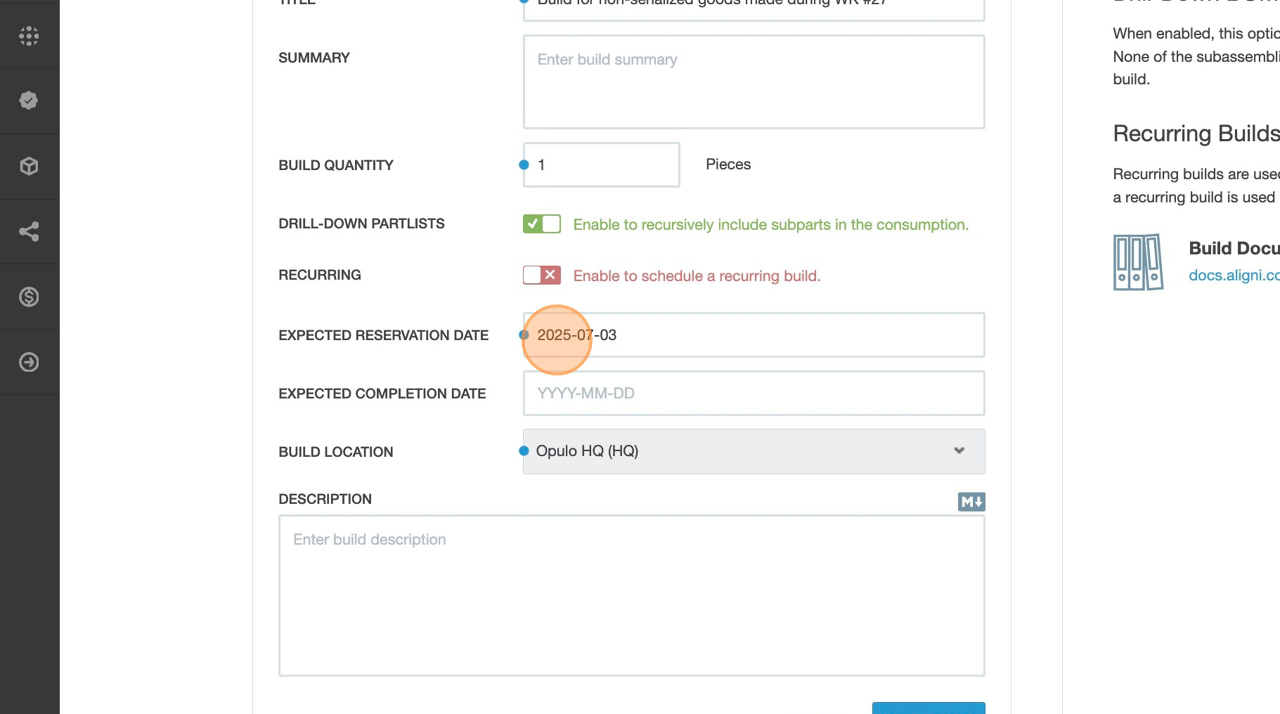
Task: Open the Build Location dropdown
Action: 753,451
